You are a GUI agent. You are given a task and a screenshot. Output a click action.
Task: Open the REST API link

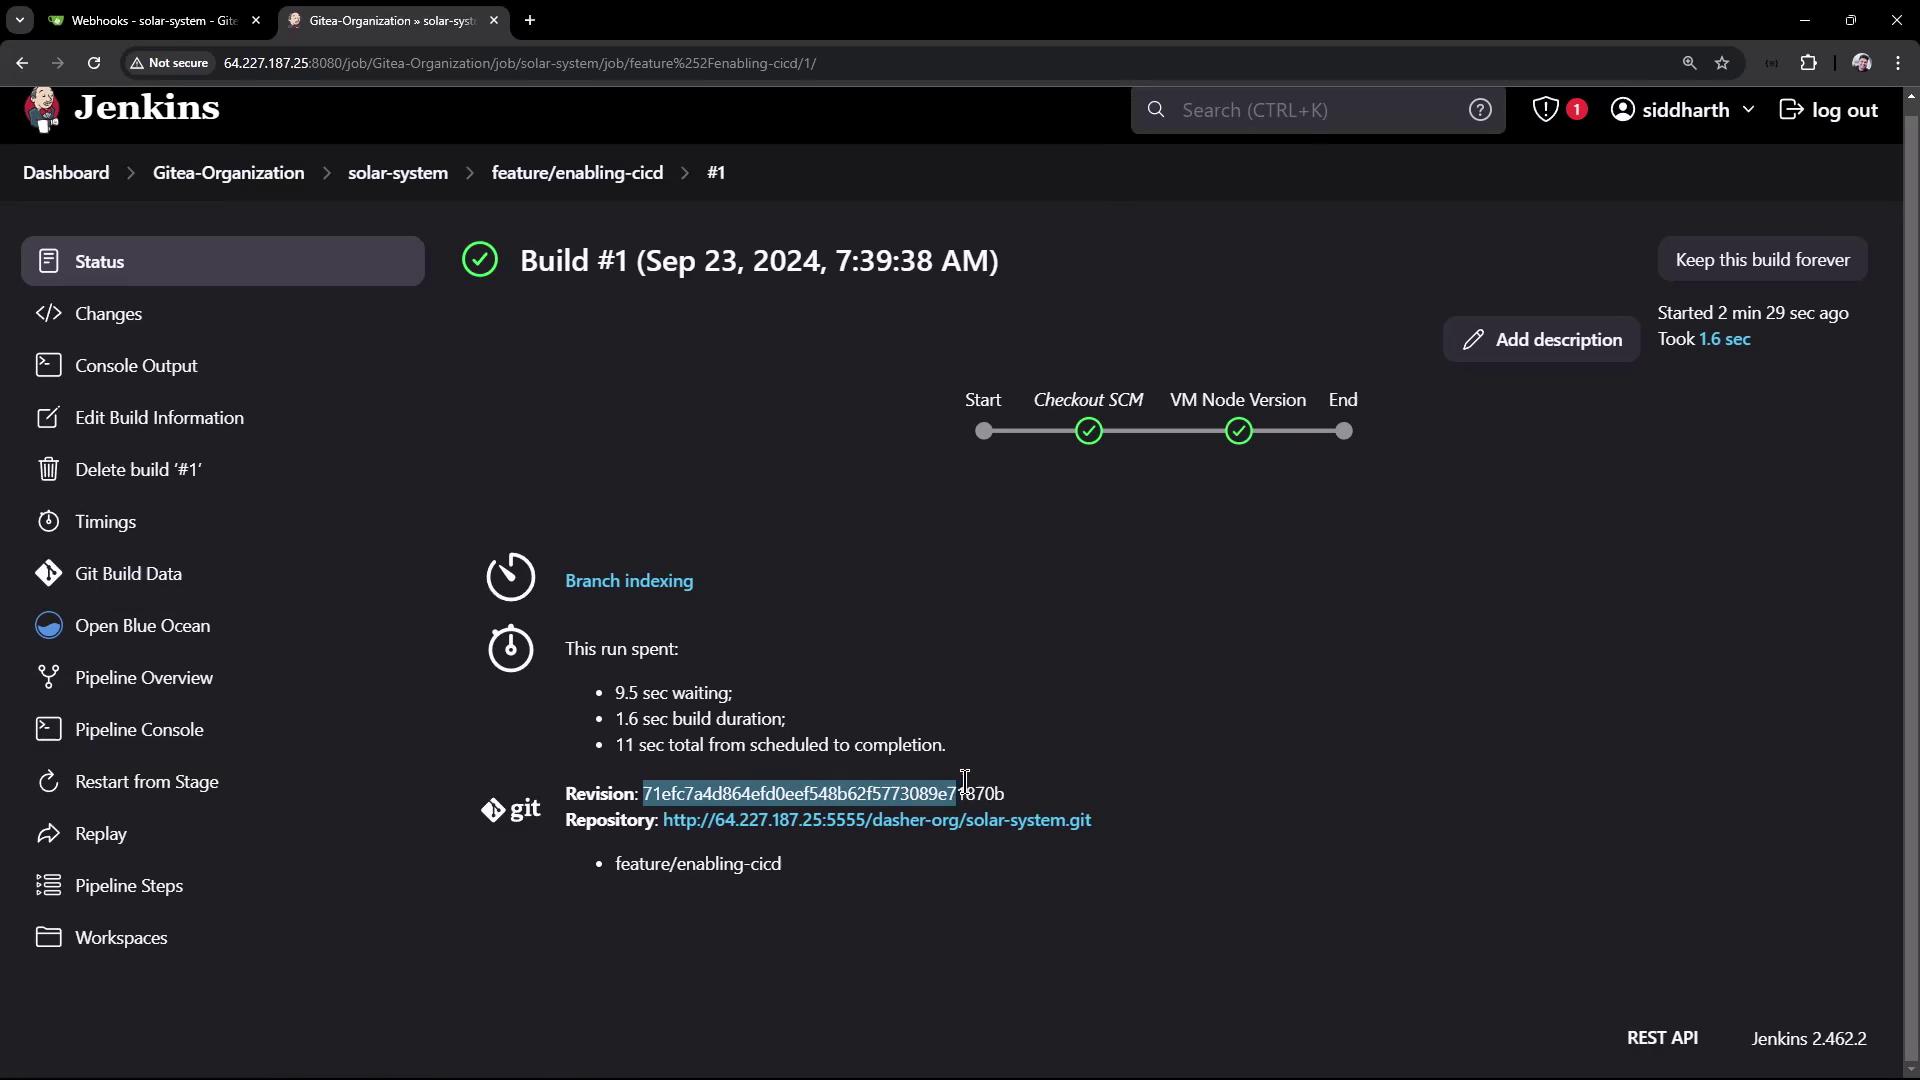coord(1662,1038)
